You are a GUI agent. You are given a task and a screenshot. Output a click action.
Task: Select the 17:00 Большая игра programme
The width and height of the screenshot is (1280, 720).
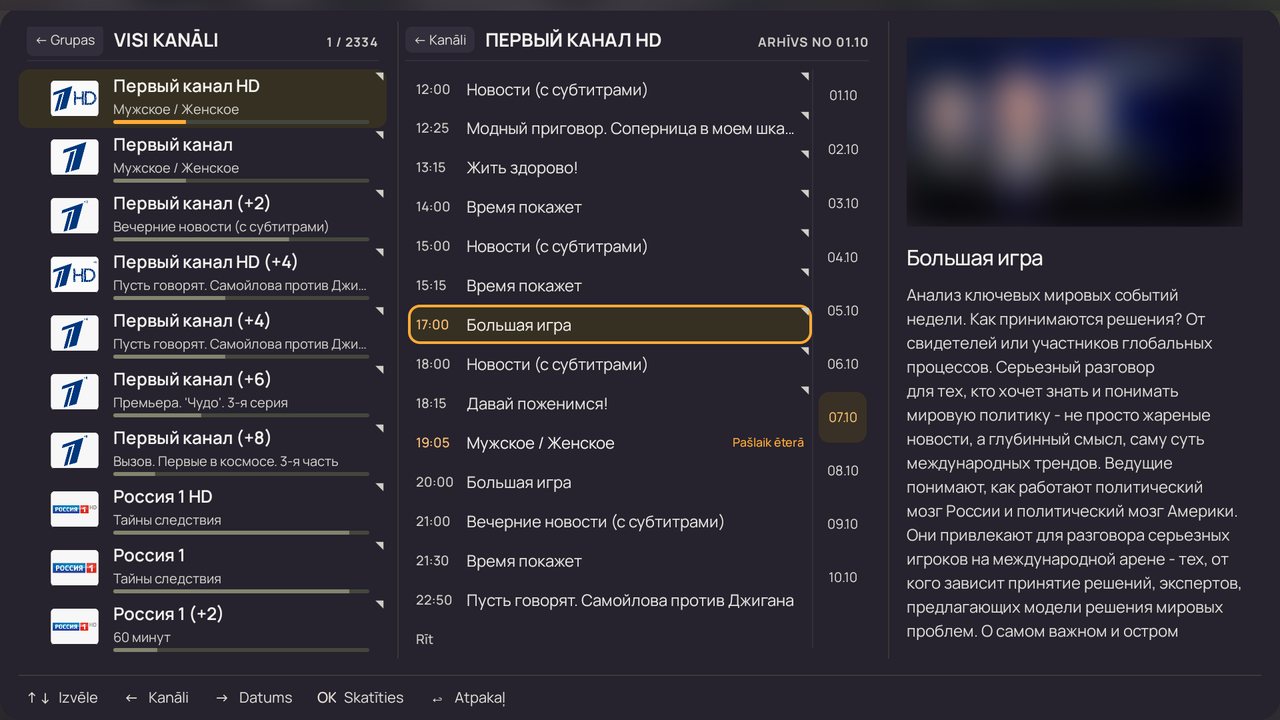click(610, 325)
